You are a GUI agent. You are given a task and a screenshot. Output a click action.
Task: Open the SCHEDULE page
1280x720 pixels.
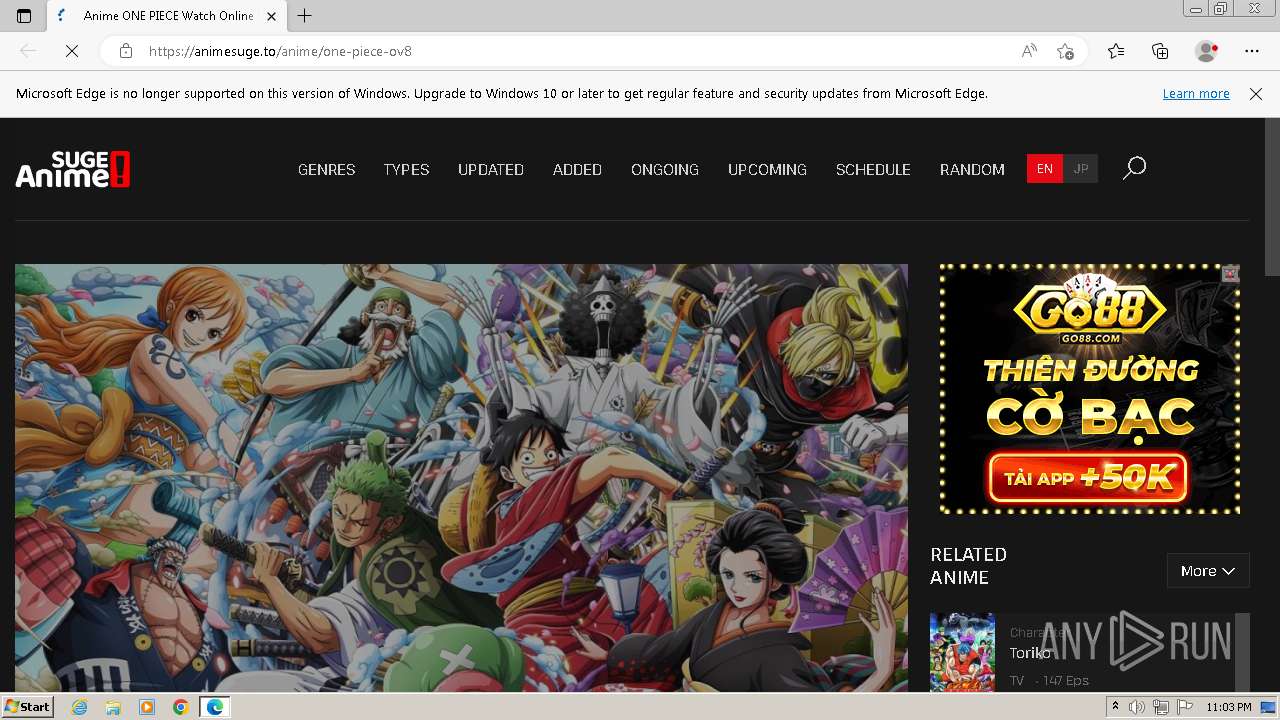(x=873, y=170)
